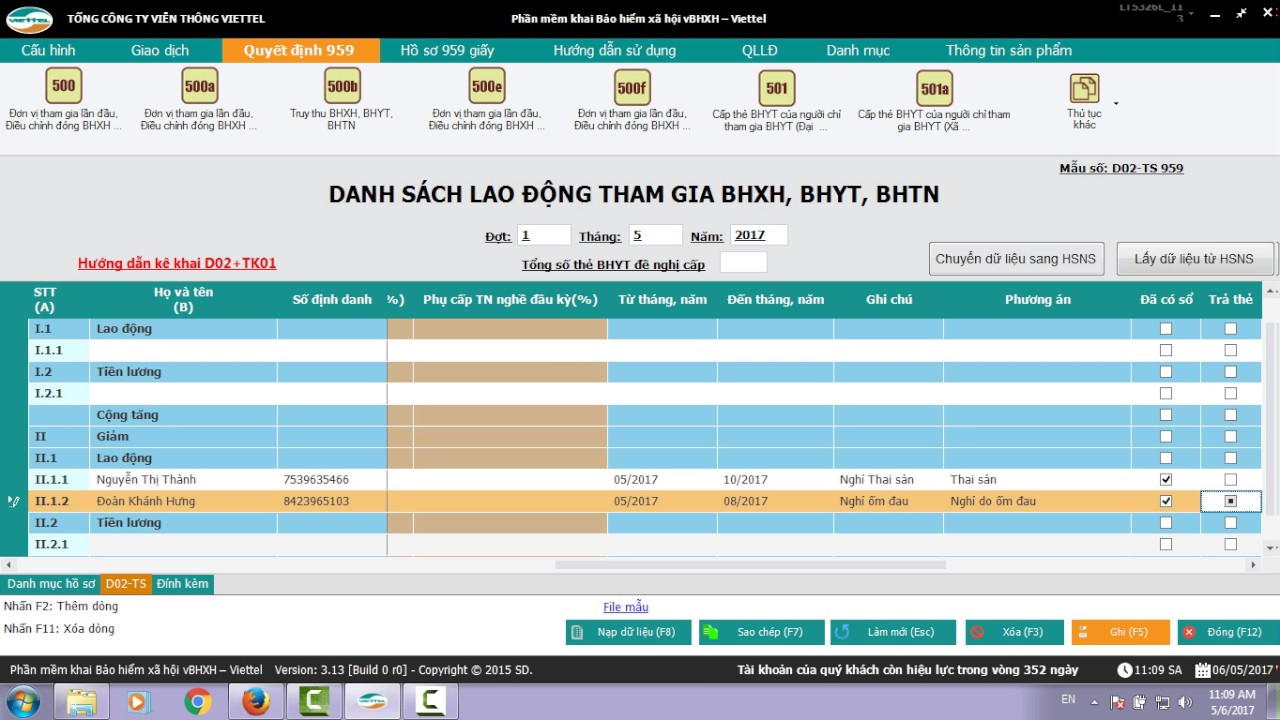Click Chuyển dữ liệu sang HSNS button
The height and width of the screenshot is (720, 1280).
1015,259
